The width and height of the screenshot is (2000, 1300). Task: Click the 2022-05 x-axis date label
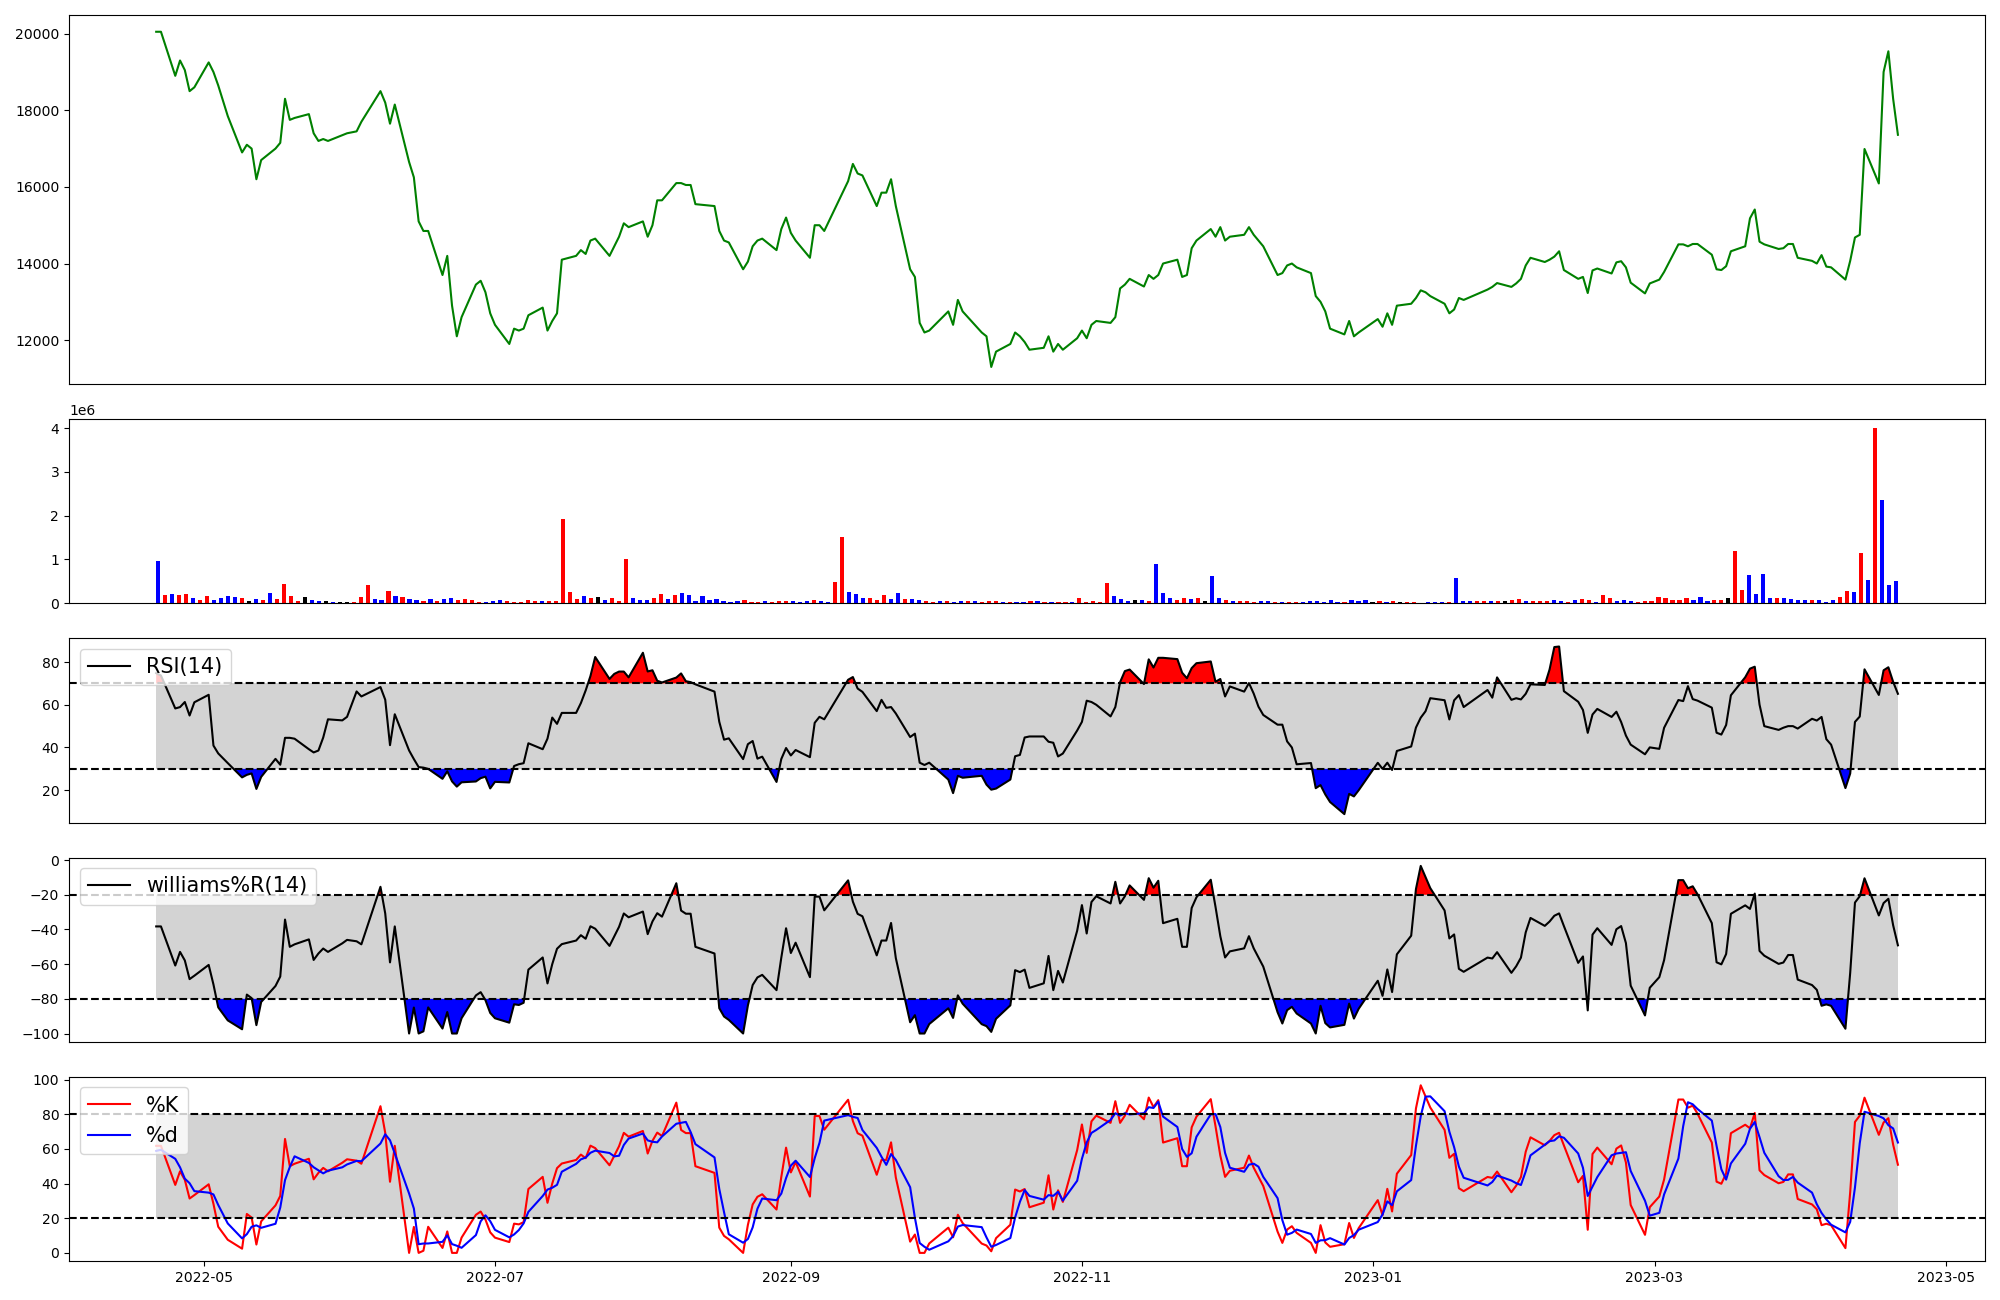[x=204, y=1277]
